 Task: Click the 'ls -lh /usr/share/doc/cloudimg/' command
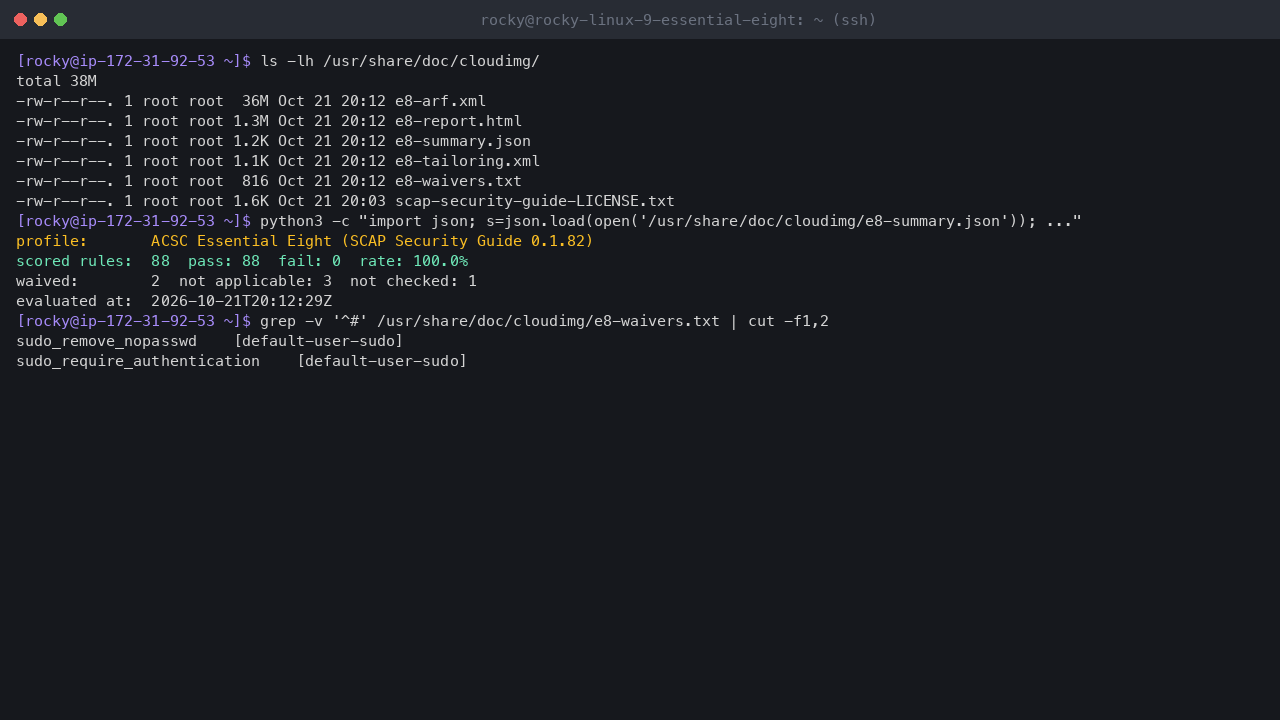[x=400, y=61]
